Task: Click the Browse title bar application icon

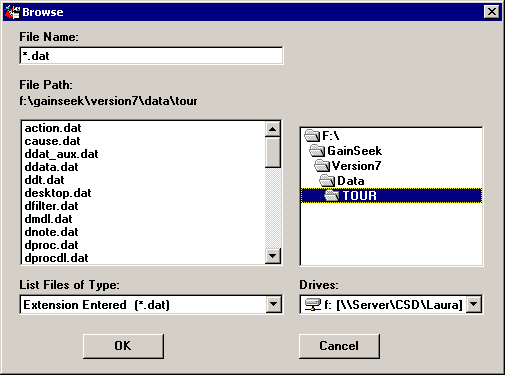Action: (x=12, y=12)
